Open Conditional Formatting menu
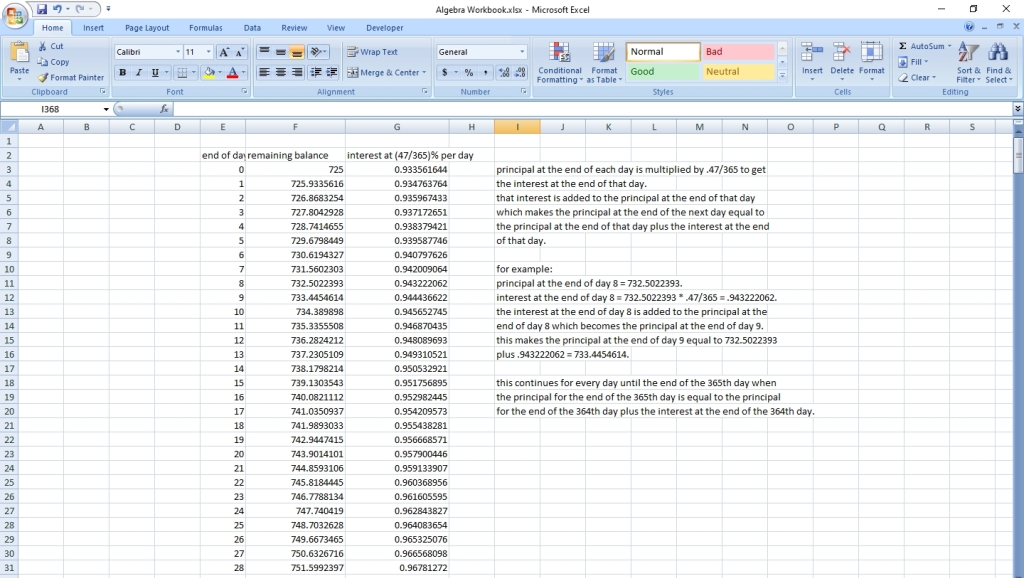The image size is (1024, 578). click(x=560, y=63)
